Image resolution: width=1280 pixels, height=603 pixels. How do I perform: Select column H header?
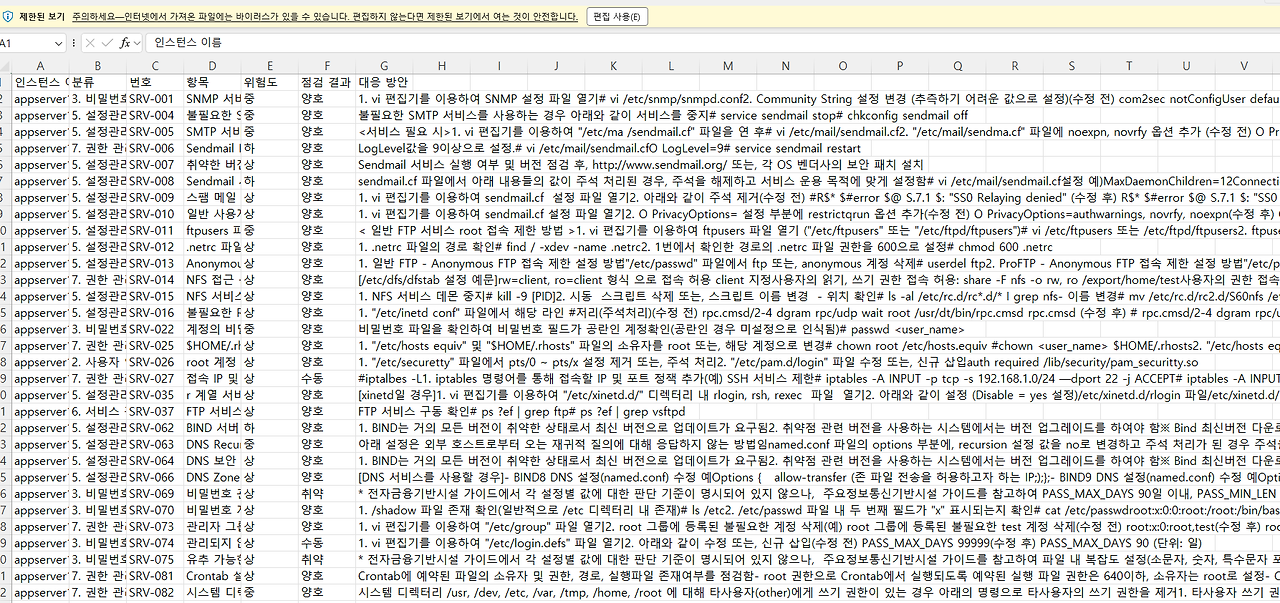point(441,66)
